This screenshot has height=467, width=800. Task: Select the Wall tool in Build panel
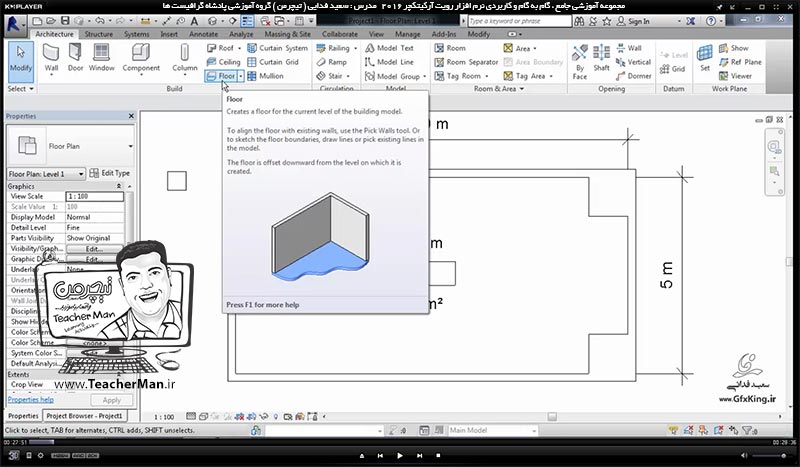pos(51,58)
